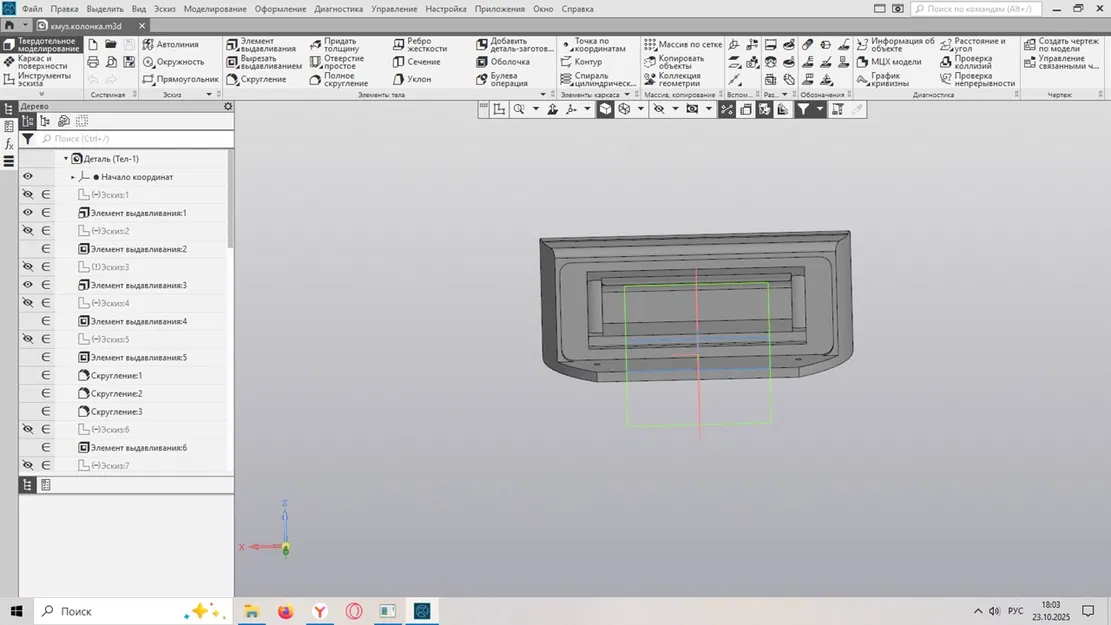Select the Сечение section command
This screenshot has height=625, width=1111.
pos(417,62)
